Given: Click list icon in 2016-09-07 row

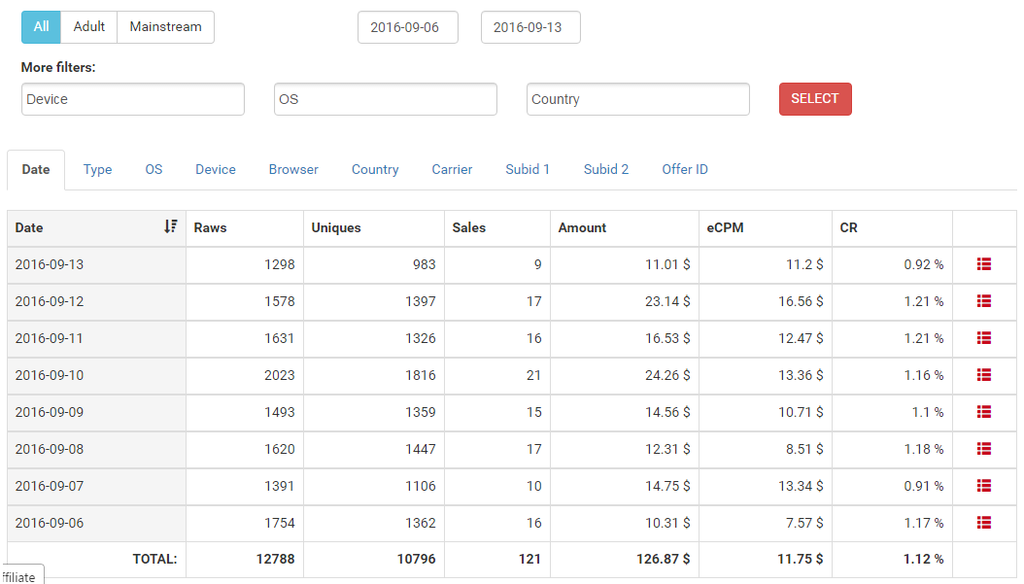Looking at the screenshot, I should 984,486.
